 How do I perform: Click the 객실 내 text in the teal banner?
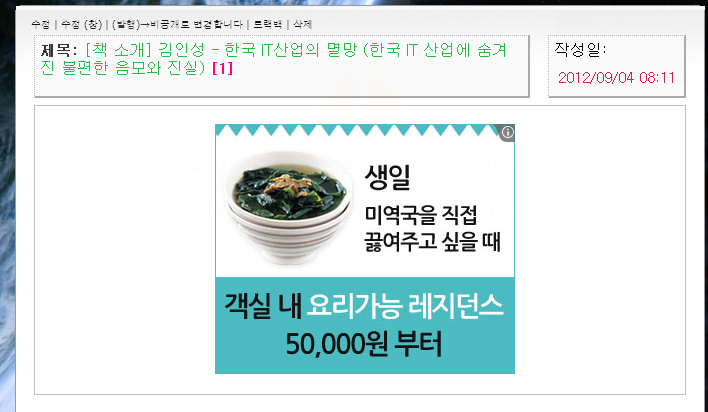[x=263, y=306]
